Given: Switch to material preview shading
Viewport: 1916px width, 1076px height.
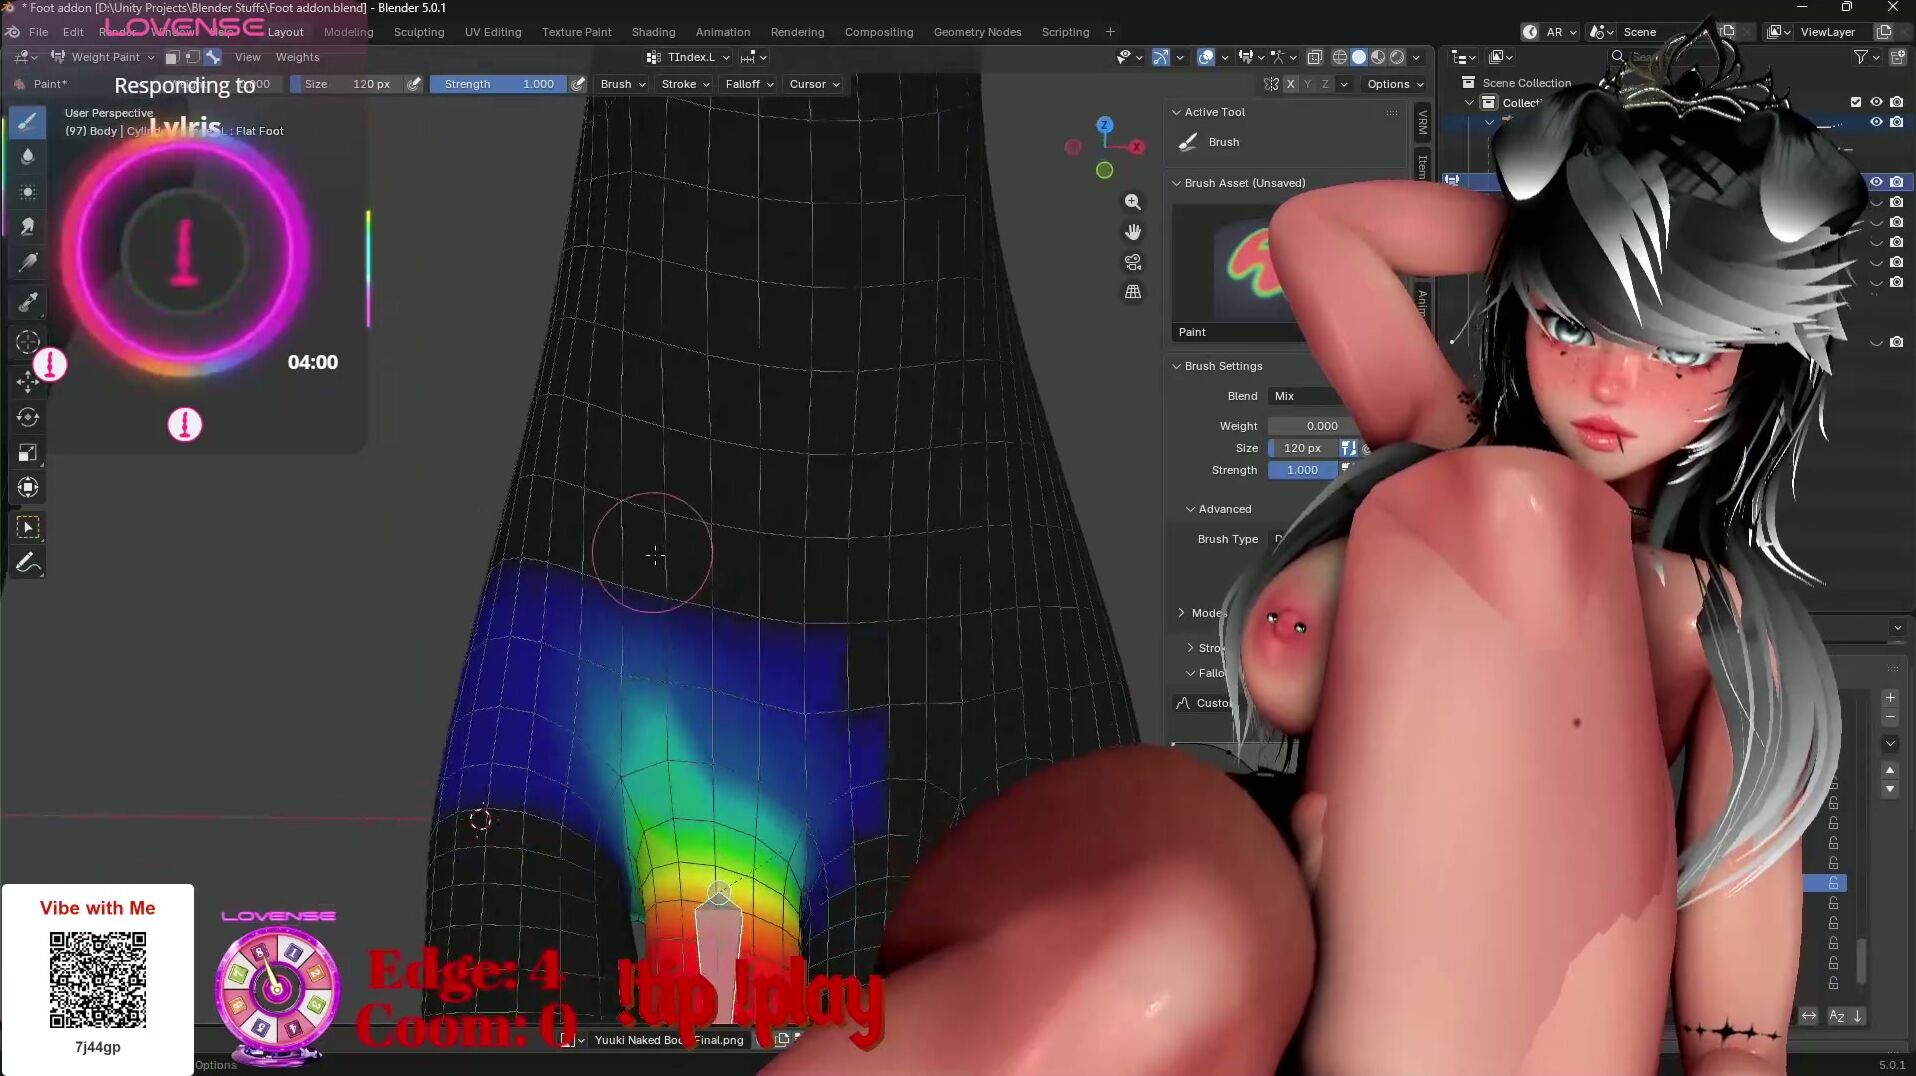Looking at the screenshot, I should click(1378, 57).
